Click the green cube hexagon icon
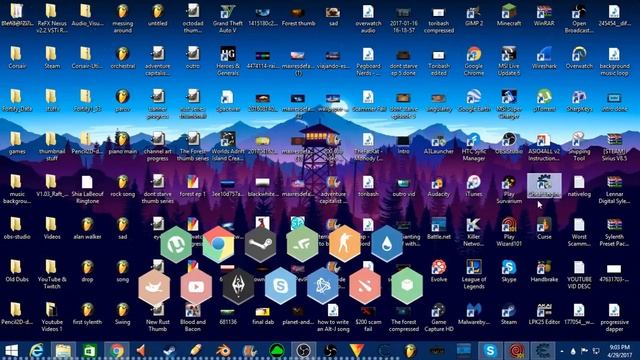The image size is (640, 360). (407, 286)
